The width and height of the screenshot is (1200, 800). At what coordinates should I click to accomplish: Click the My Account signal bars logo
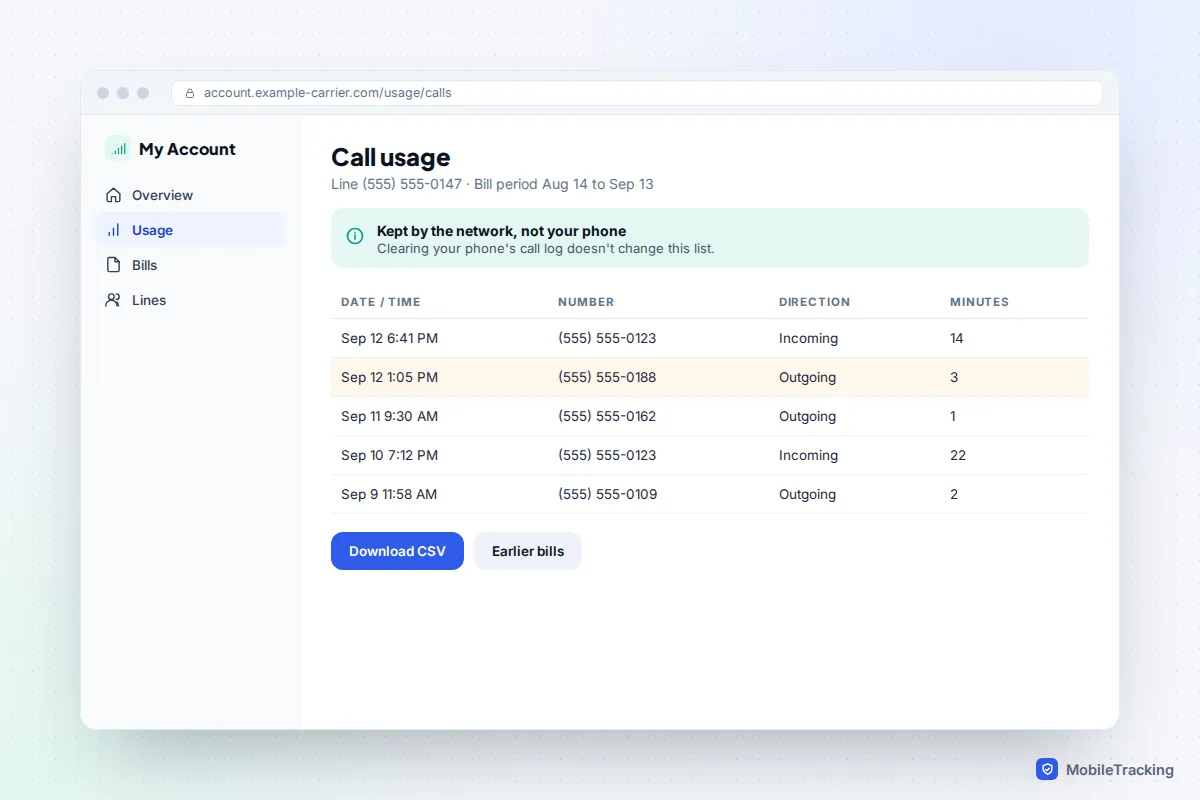point(118,149)
